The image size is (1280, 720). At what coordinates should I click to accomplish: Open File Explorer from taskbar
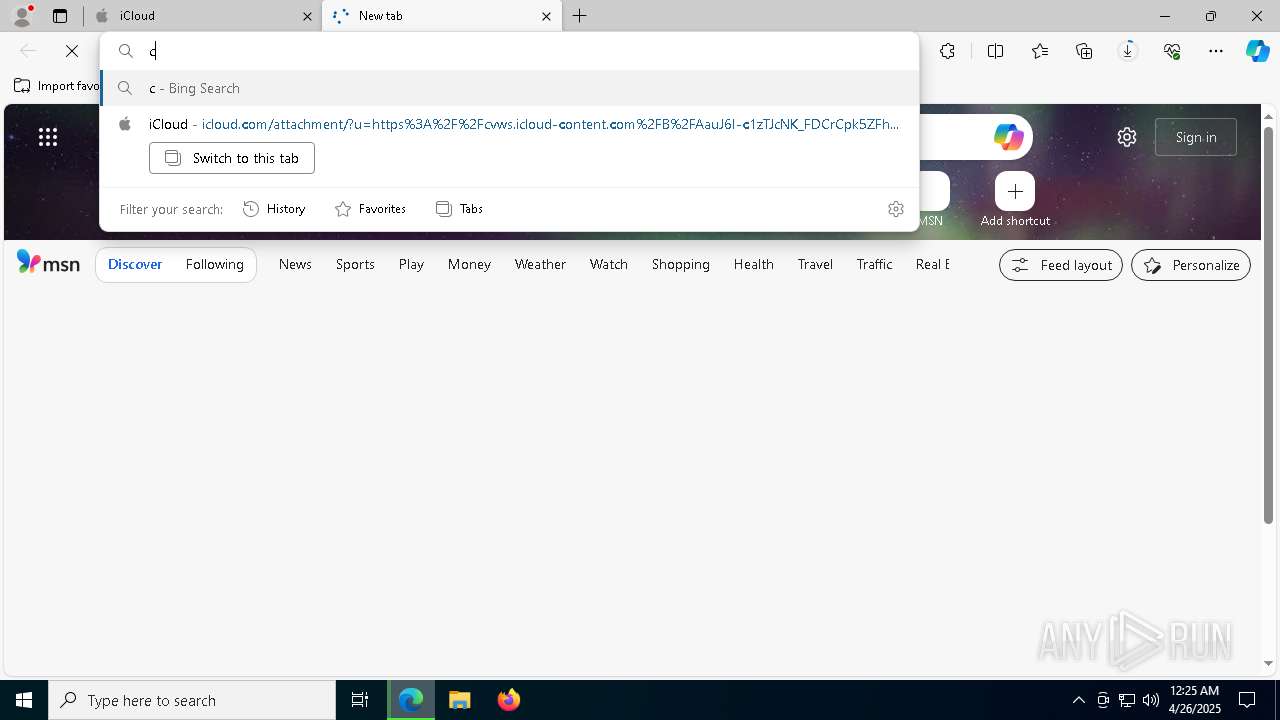point(460,700)
